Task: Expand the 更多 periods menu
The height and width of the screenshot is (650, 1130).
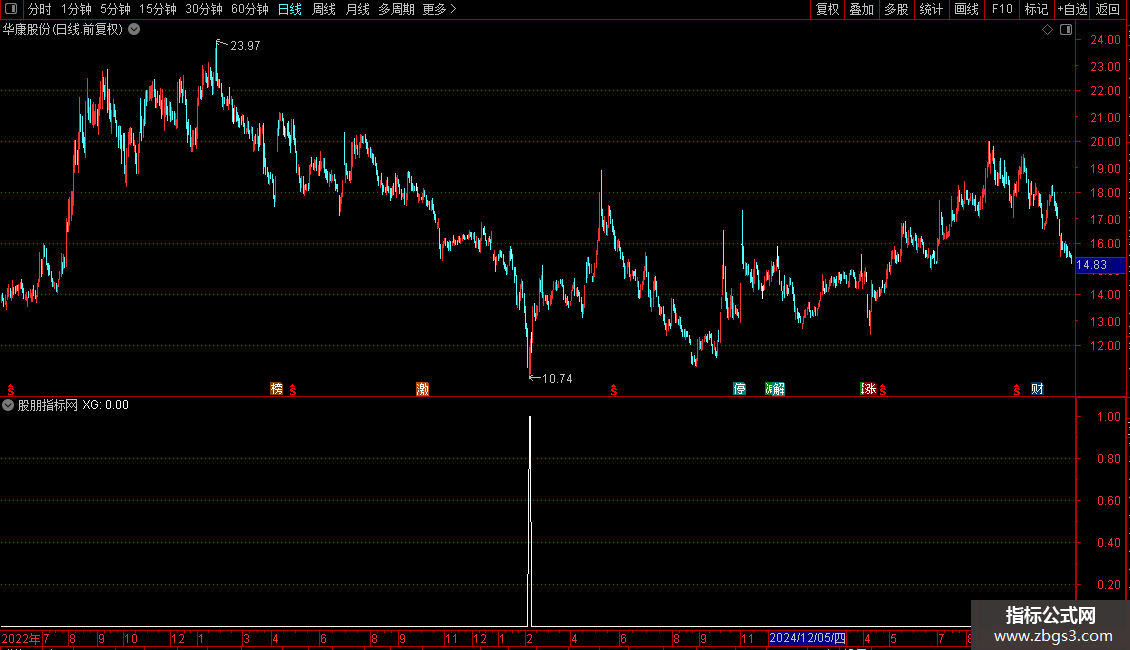Action: tap(440, 9)
